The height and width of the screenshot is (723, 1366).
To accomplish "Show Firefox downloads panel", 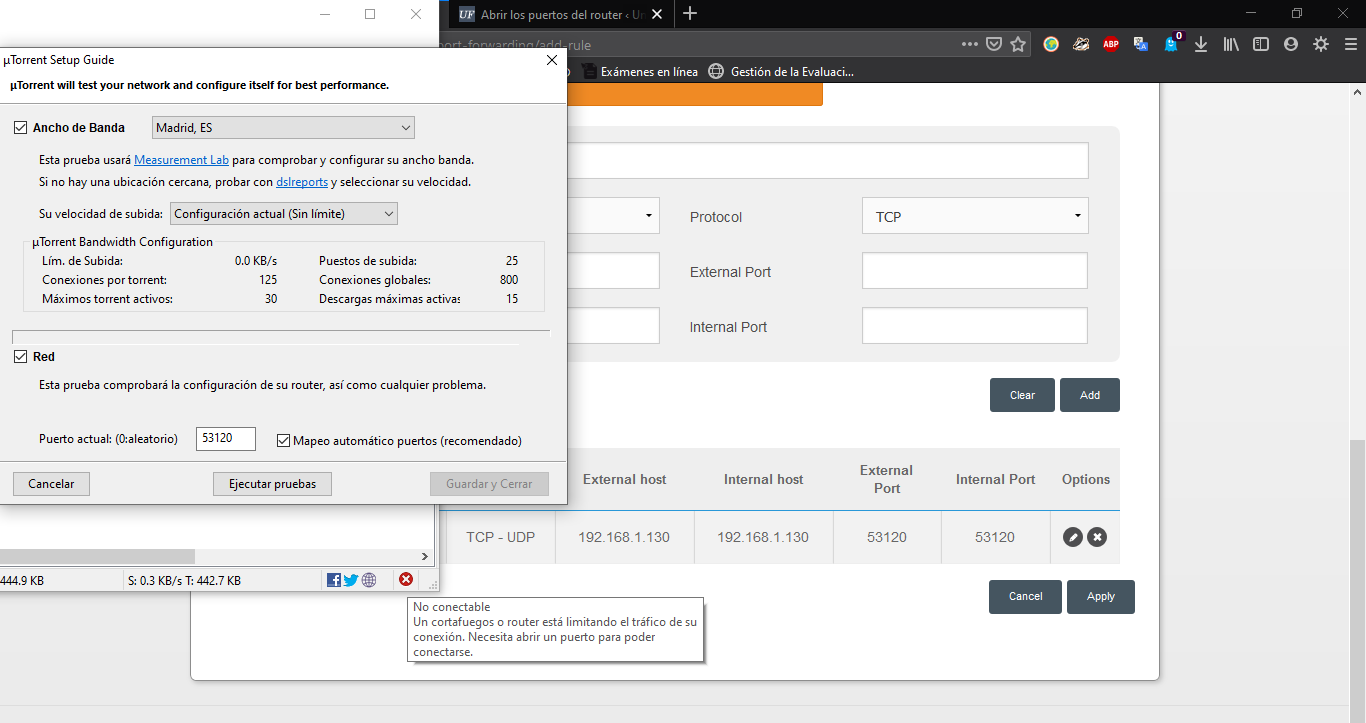I will click(x=1202, y=44).
